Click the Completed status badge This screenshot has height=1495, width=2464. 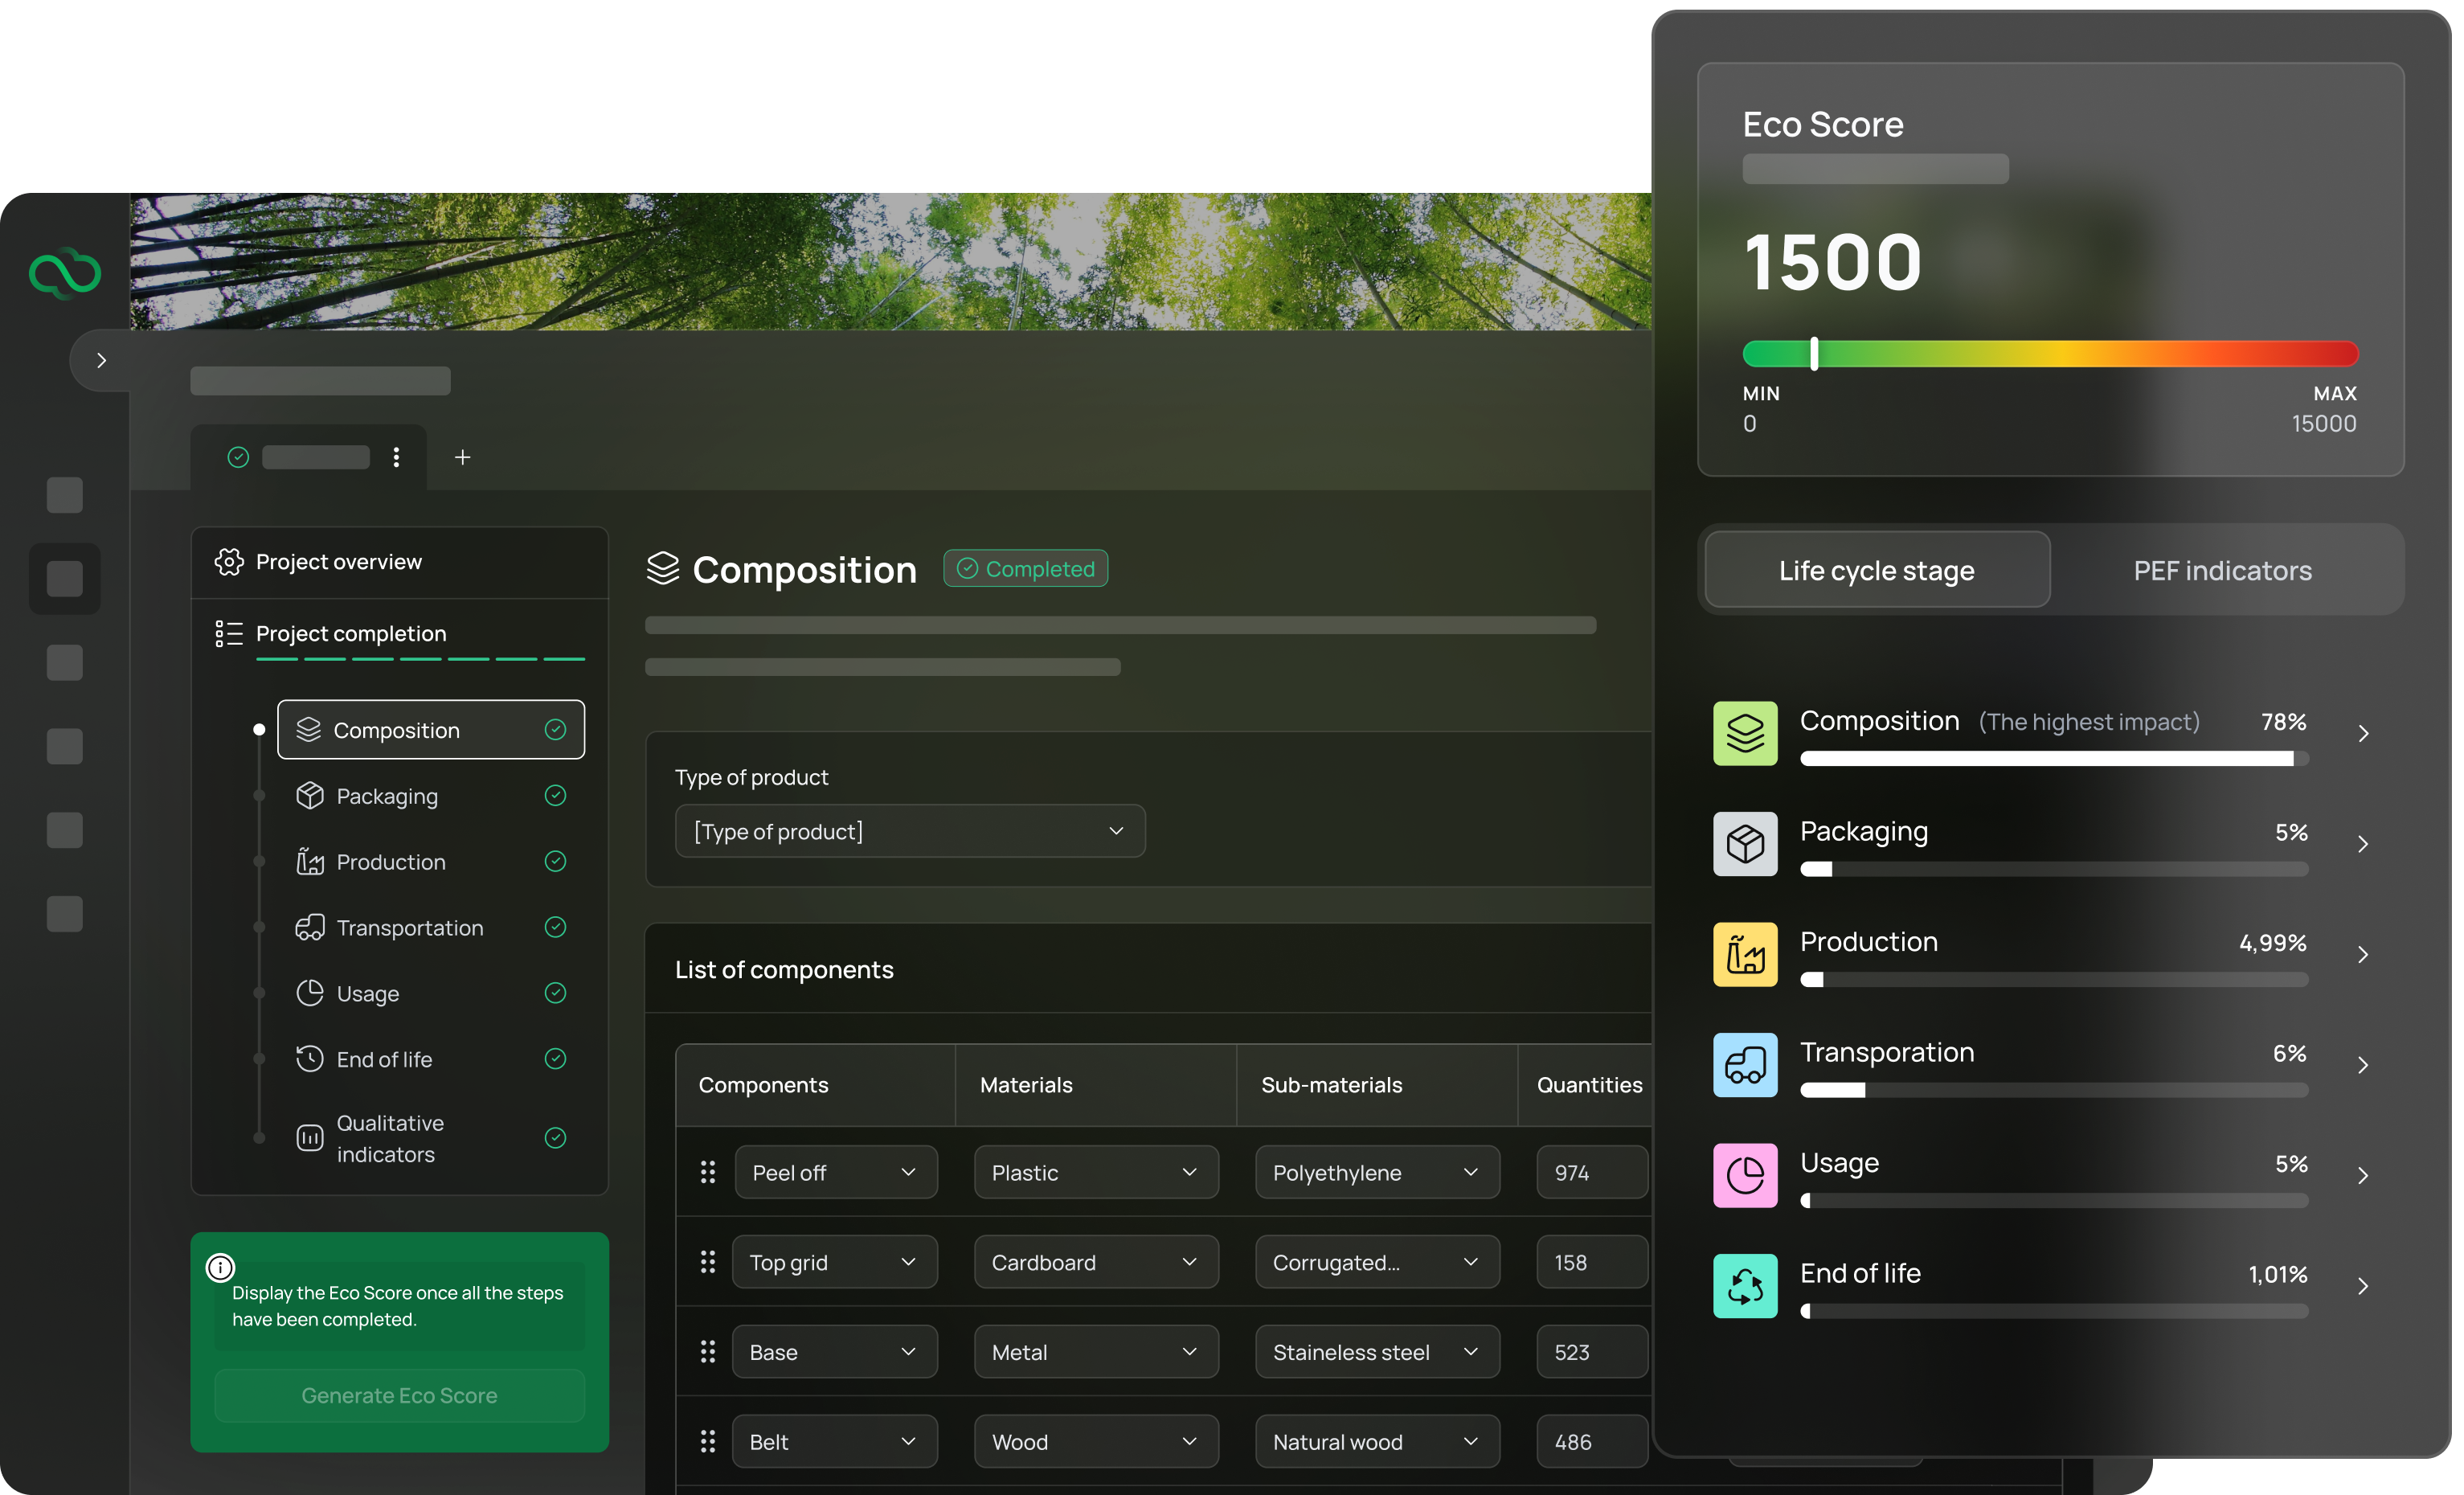1025,569
